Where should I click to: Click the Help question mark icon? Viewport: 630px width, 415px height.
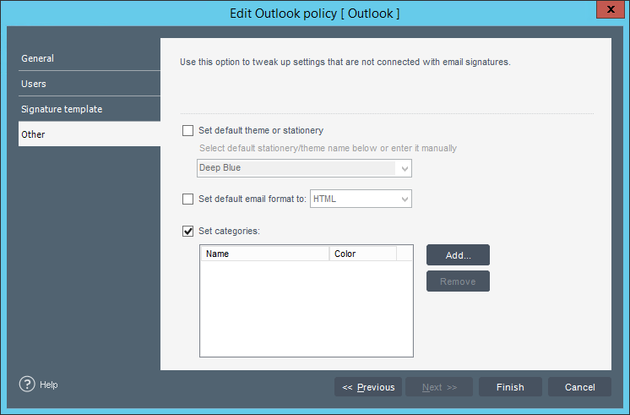(x=27, y=384)
